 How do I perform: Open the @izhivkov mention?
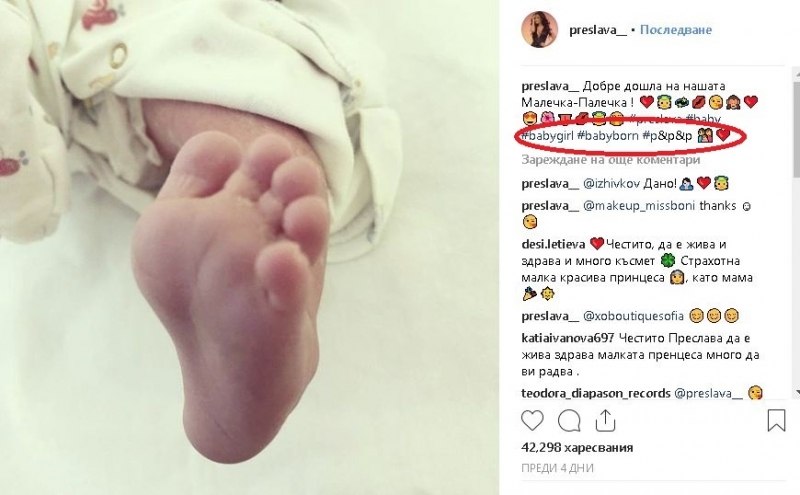coord(611,183)
